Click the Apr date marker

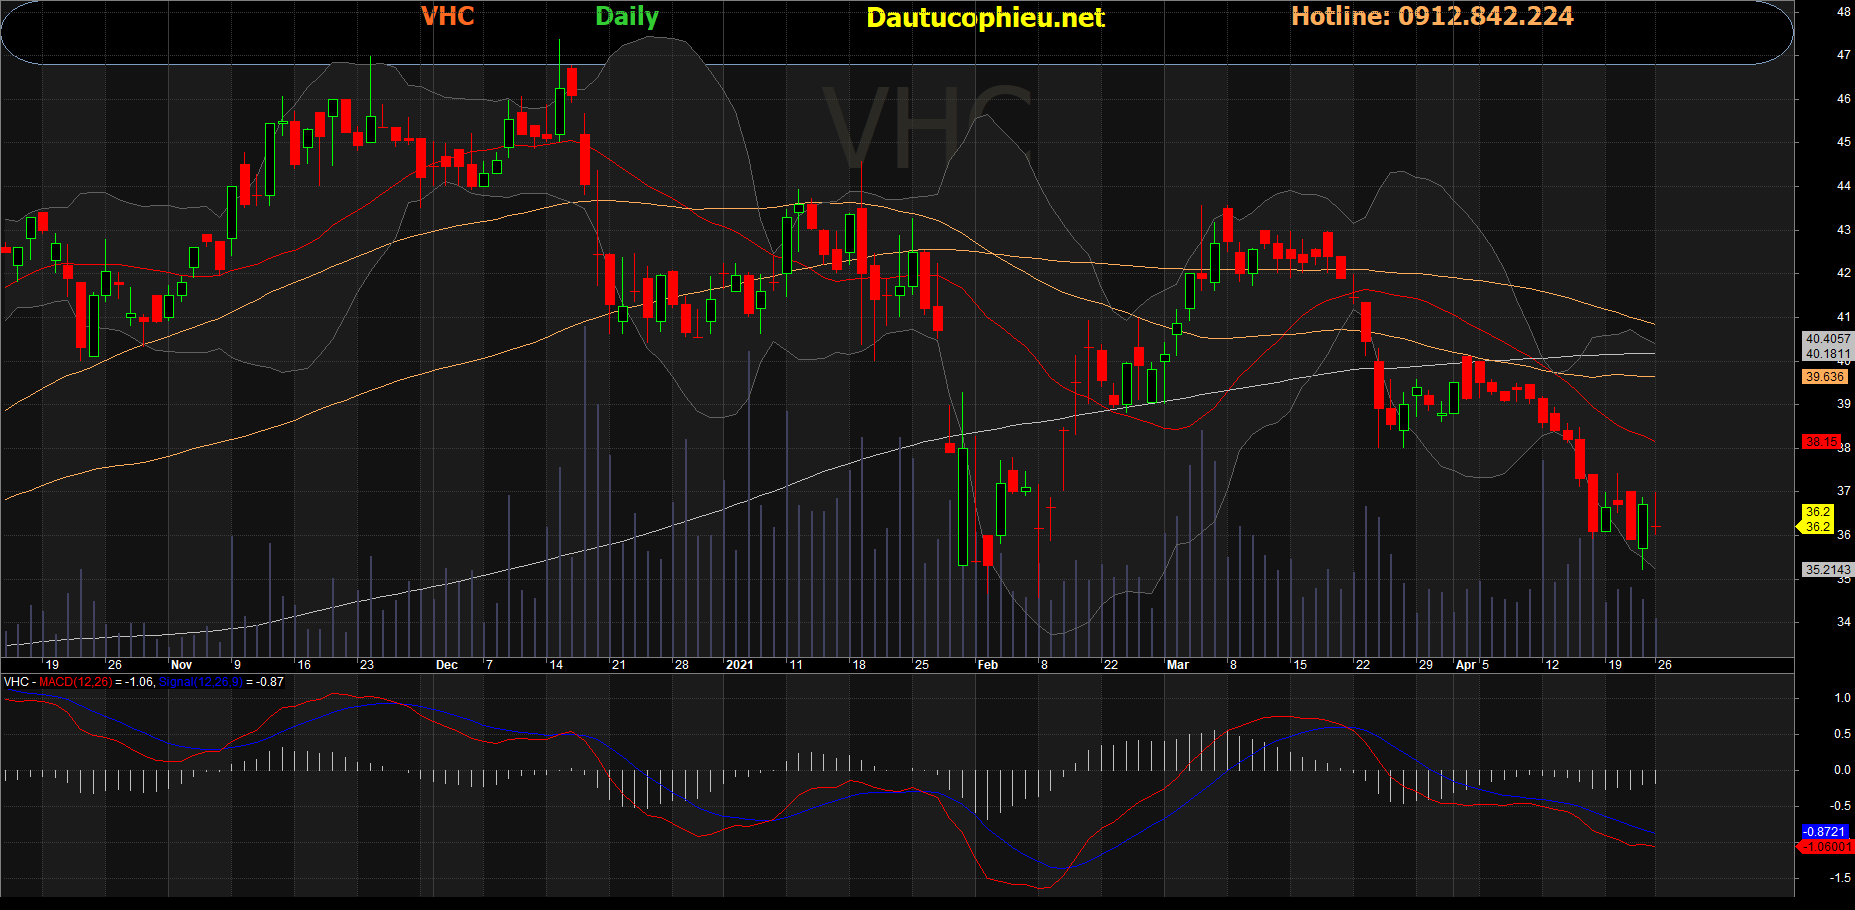[1465, 665]
